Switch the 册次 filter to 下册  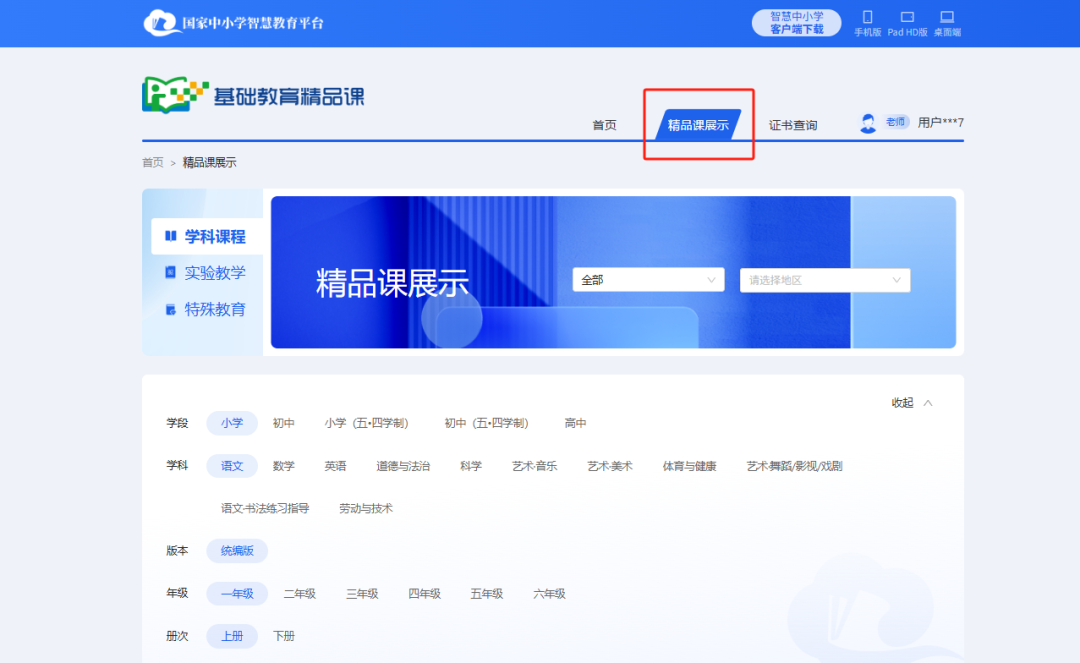click(283, 636)
